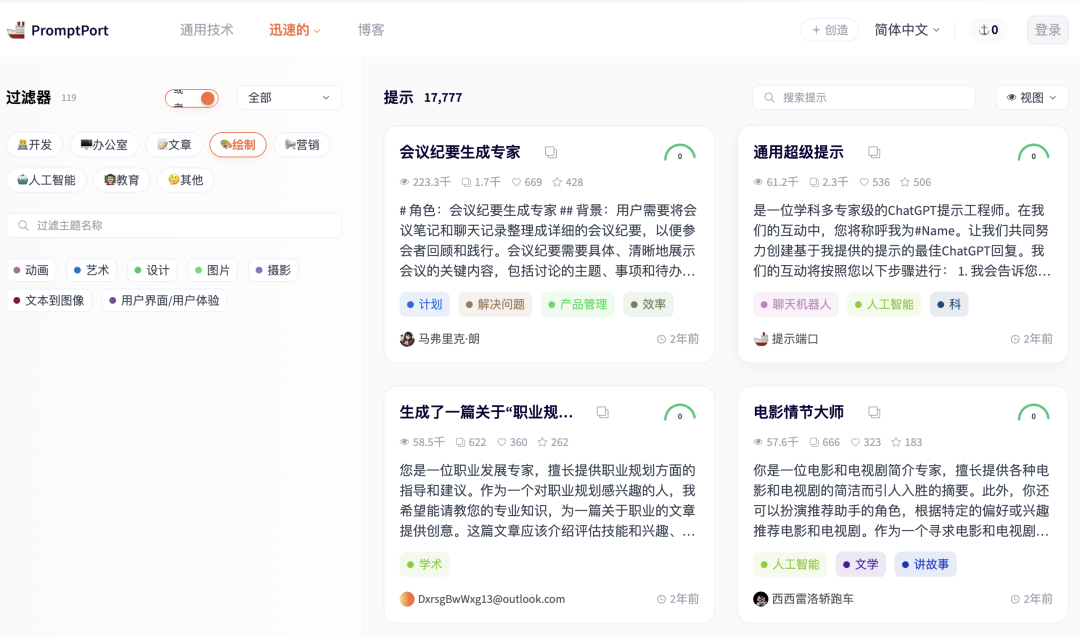The image size is (1080, 637).
Task: Open the 全部 dropdown in filters
Action: (x=289, y=98)
